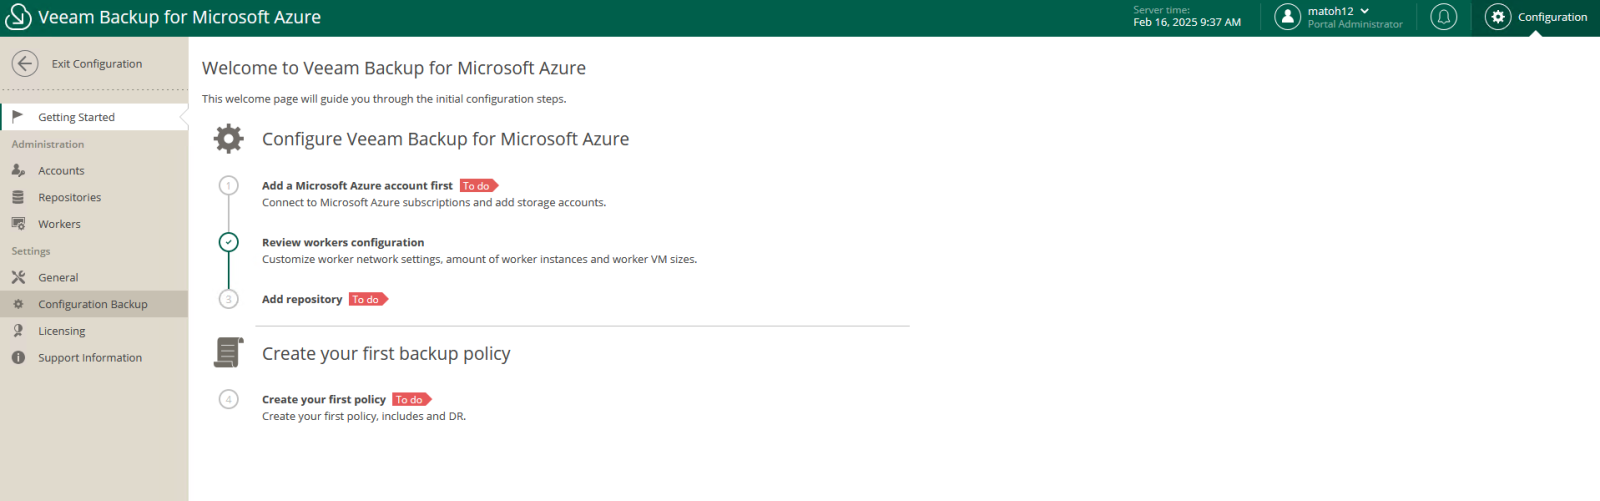Screen dimensions: 1600x501
Task: Click the Exit Configuration back arrow icon
Action: [x=25, y=63]
